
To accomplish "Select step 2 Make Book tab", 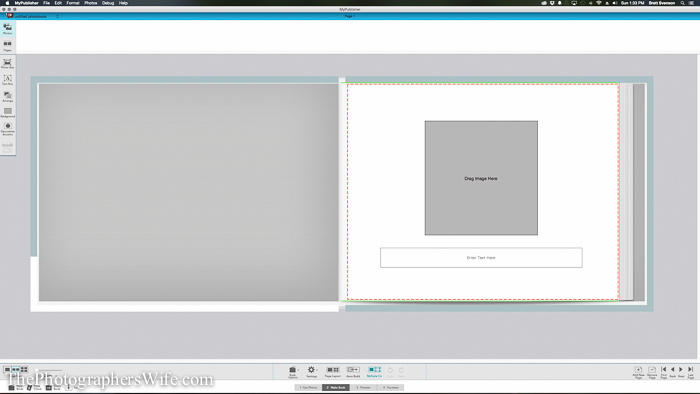I will [336, 387].
